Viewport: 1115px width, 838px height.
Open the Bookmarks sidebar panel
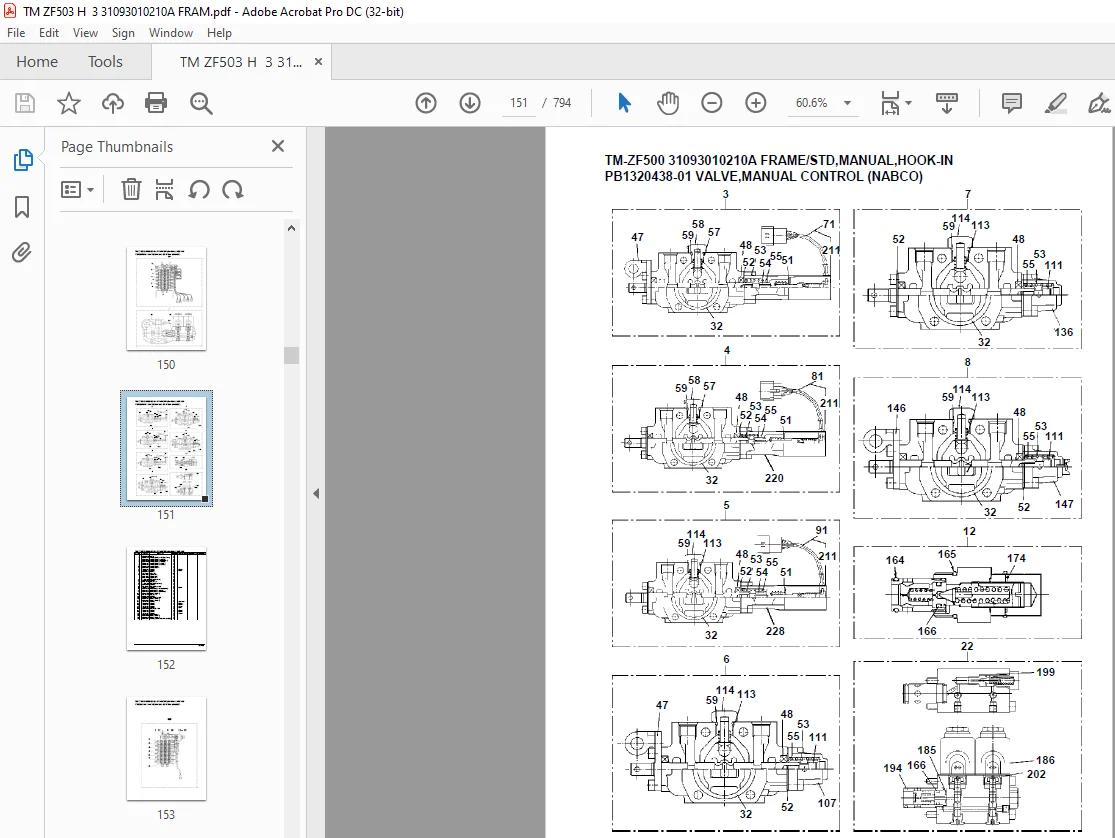click(22, 207)
